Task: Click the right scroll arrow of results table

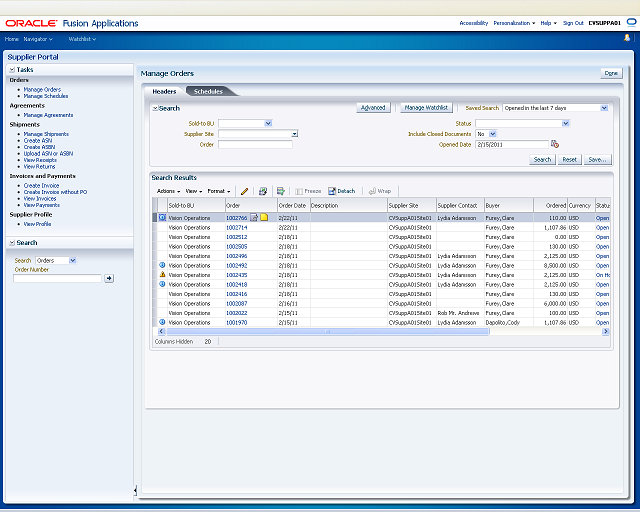Action: [x=606, y=331]
